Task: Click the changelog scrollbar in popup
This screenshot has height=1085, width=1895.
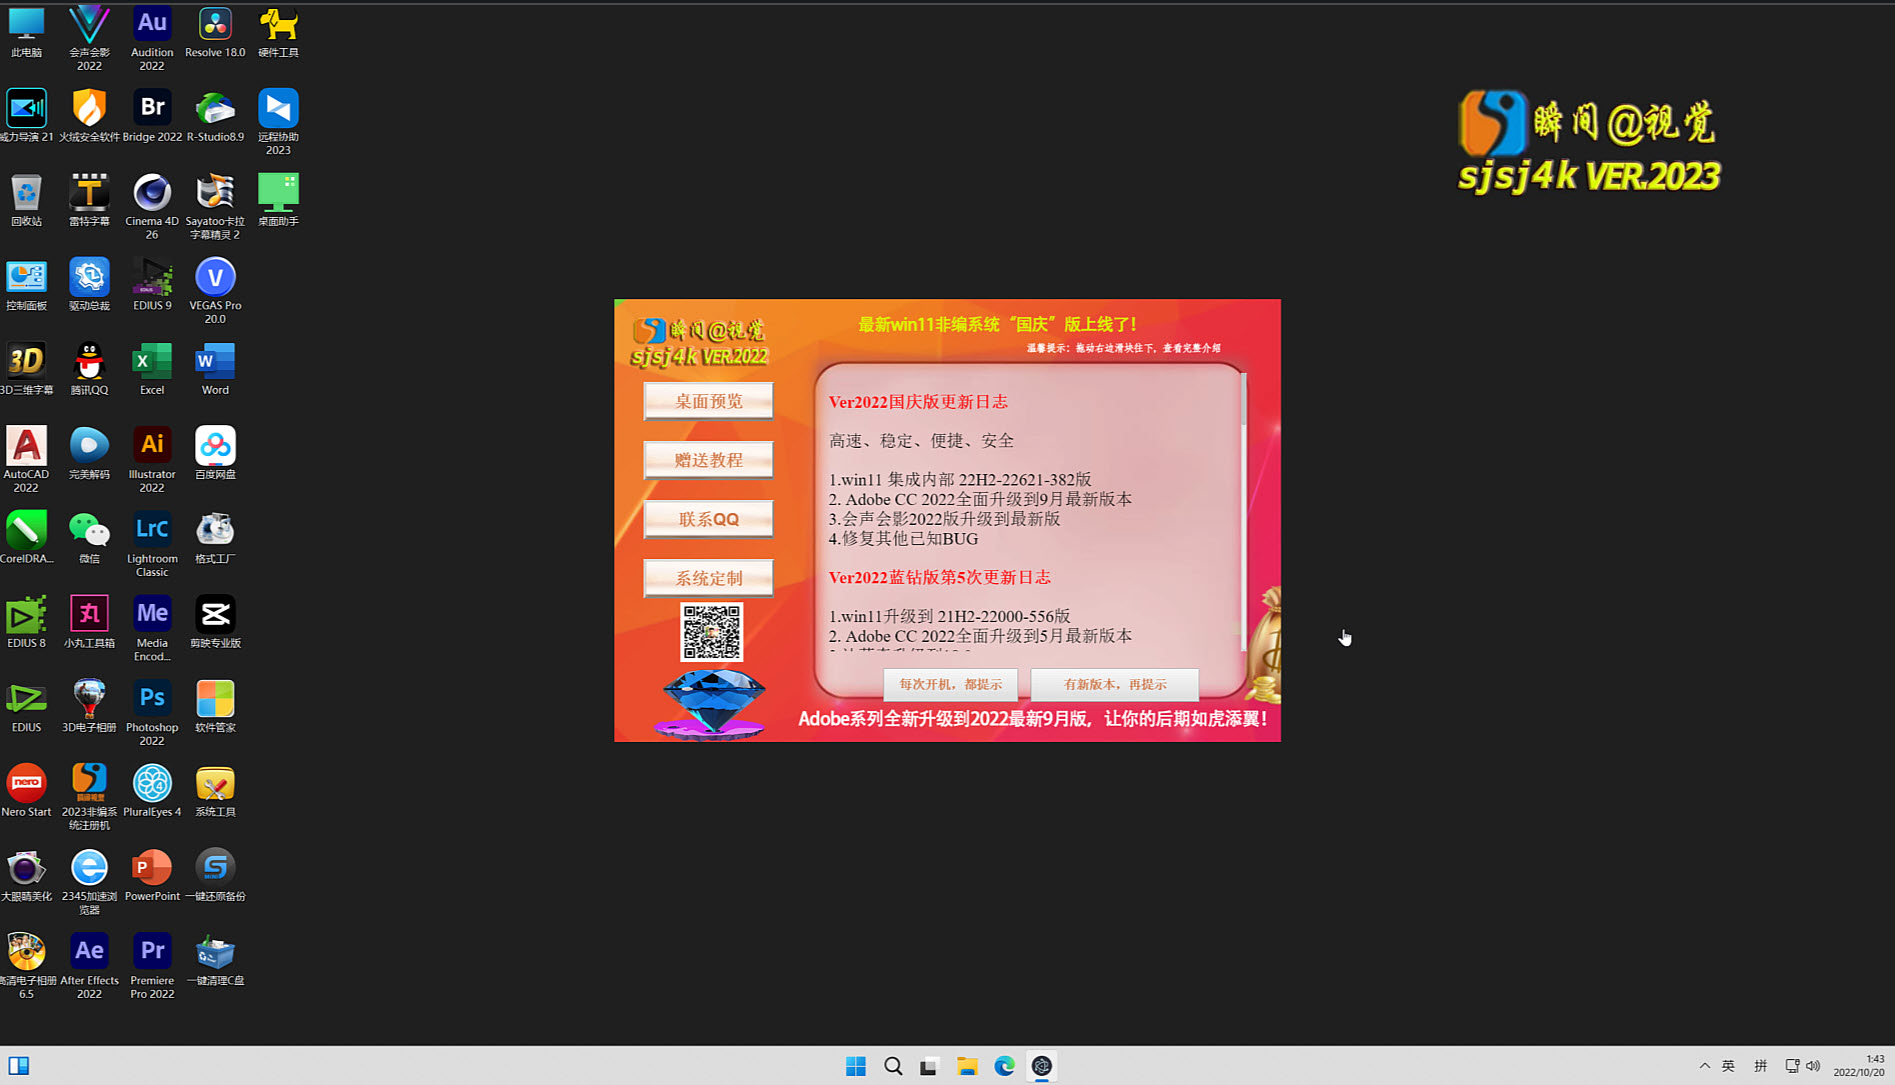Action: pyautogui.click(x=1243, y=510)
